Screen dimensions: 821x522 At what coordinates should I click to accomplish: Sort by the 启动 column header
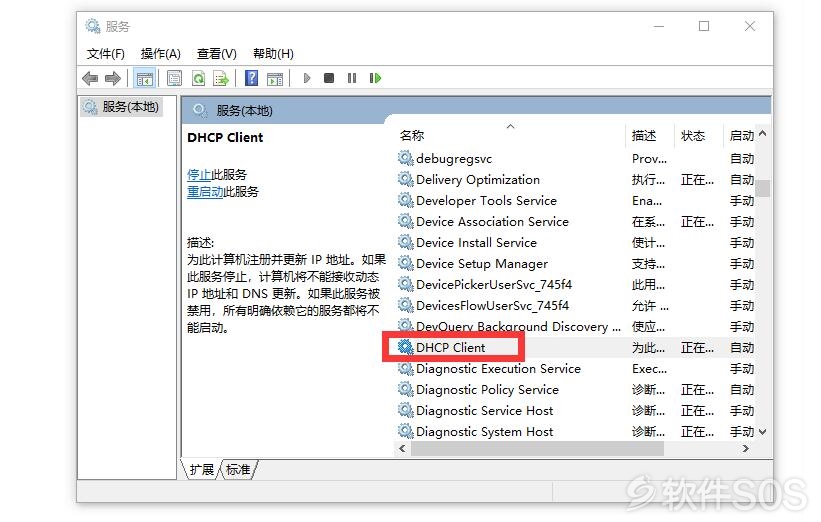[x=742, y=136]
